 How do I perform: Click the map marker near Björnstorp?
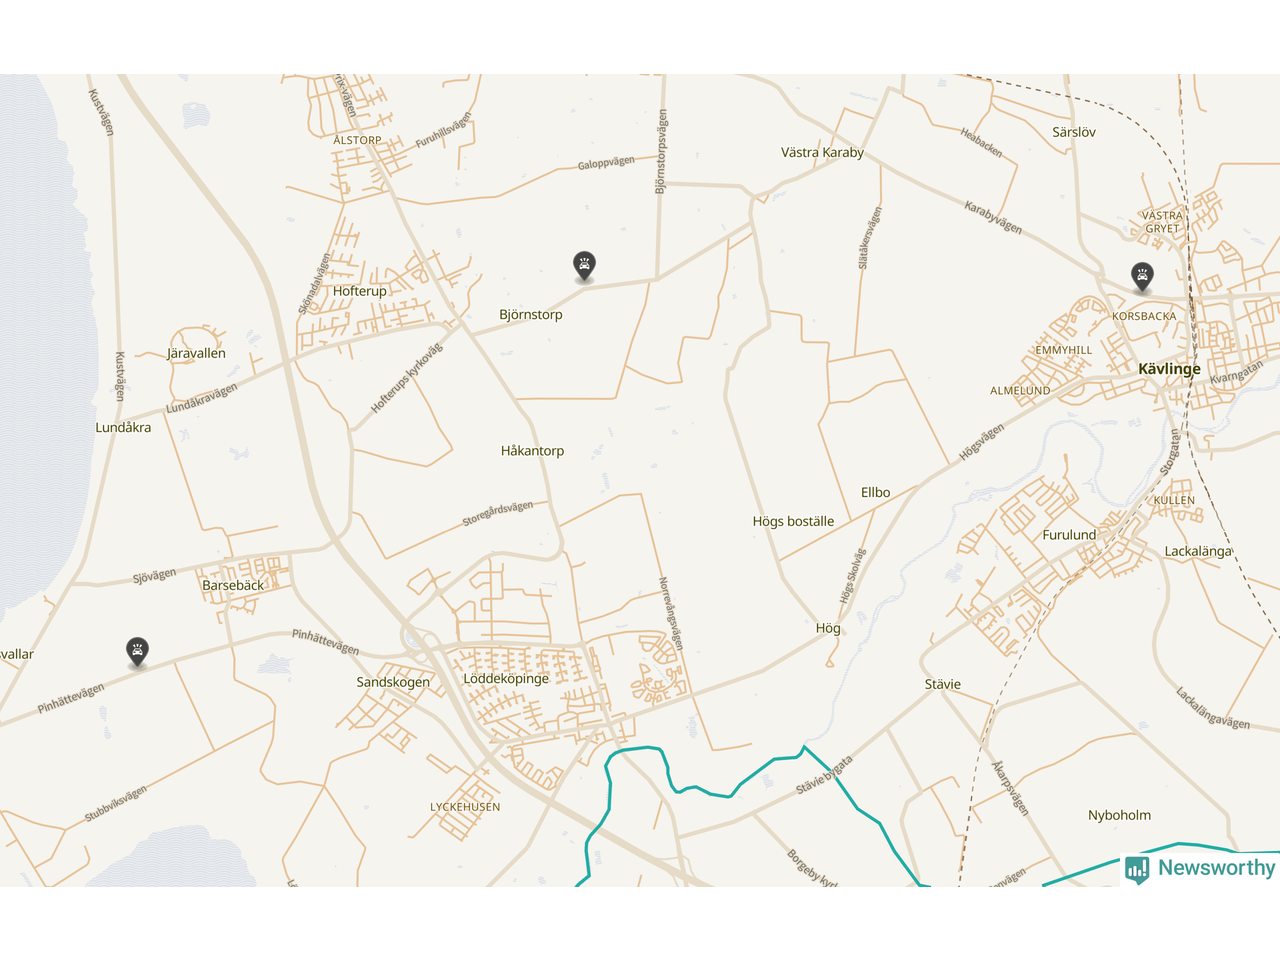(x=584, y=266)
